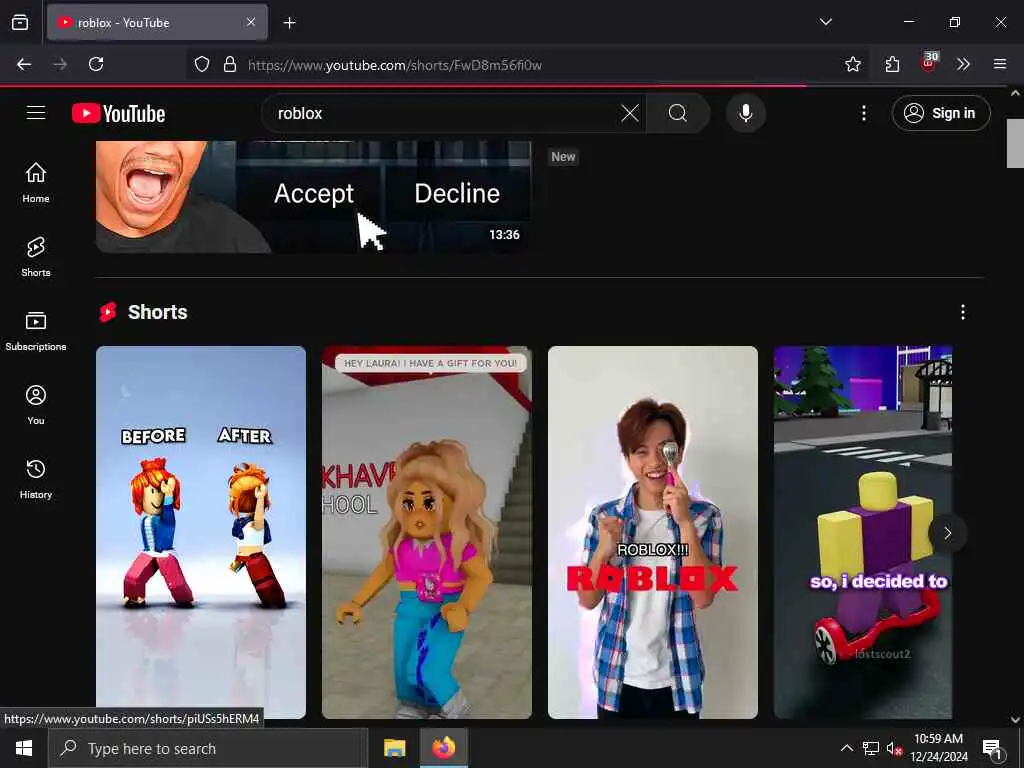
Task: Show hidden system tray icons
Action: click(846, 748)
